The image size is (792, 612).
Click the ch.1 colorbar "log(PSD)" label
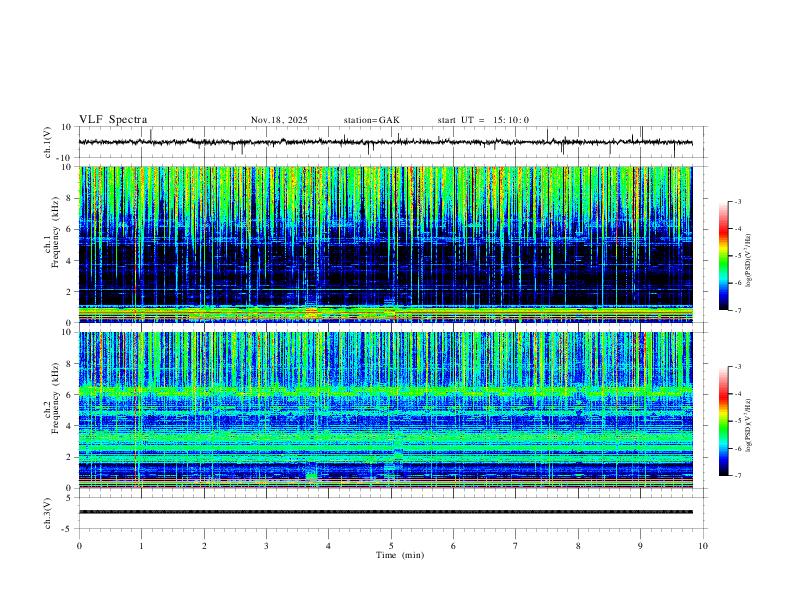[748, 261]
